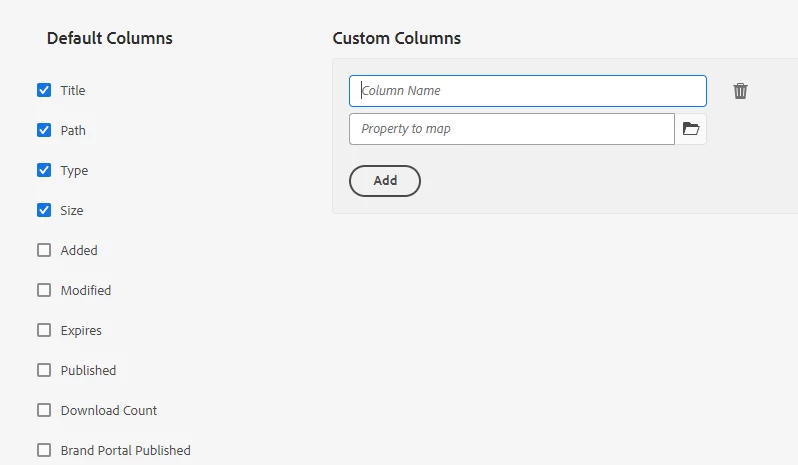This screenshot has width=798, height=465.
Task: Uncheck the Size column checkbox
Action: pos(44,210)
